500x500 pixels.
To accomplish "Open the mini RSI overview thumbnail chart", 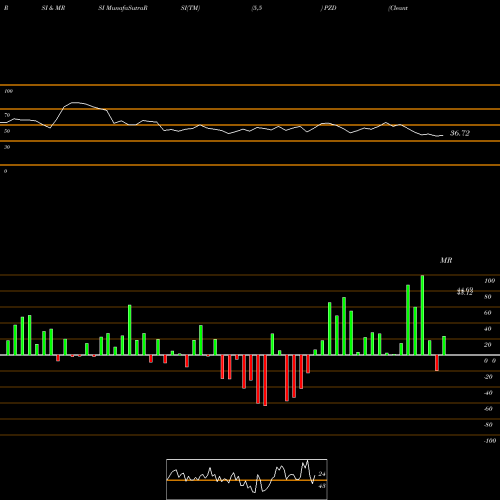I will pyautogui.click(x=247, y=479).
